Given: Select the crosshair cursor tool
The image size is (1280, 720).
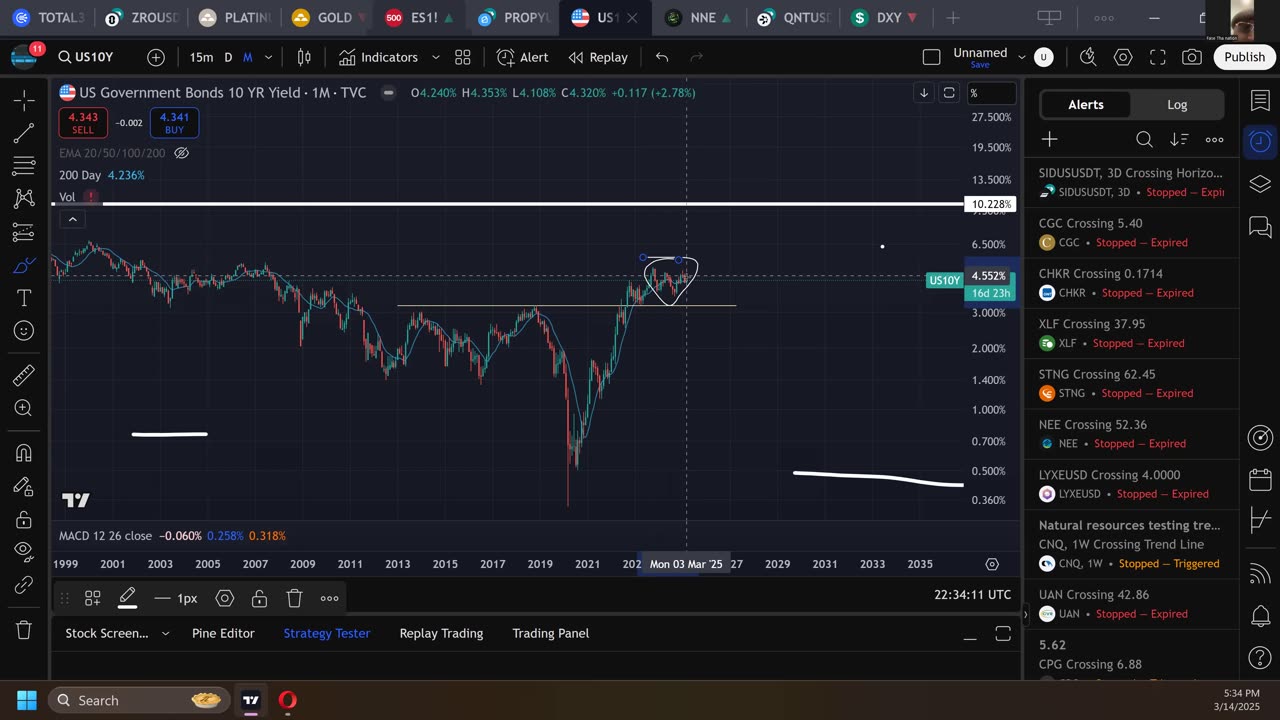Looking at the screenshot, I should tap(24, 100).
